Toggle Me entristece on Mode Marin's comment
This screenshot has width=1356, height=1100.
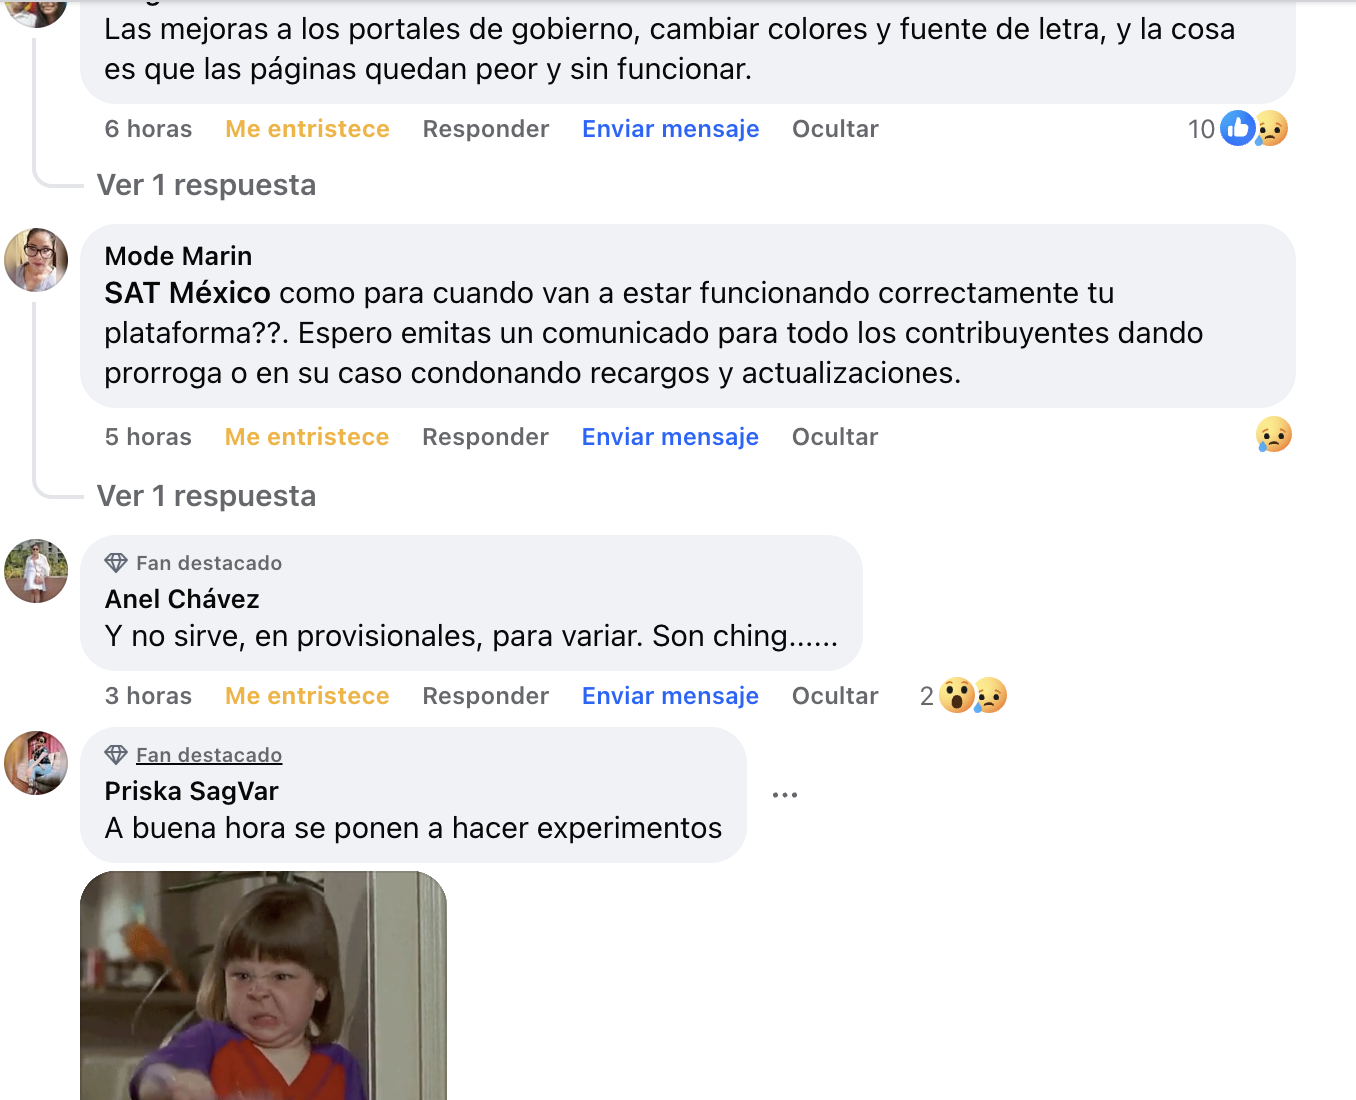coord(307,437)
